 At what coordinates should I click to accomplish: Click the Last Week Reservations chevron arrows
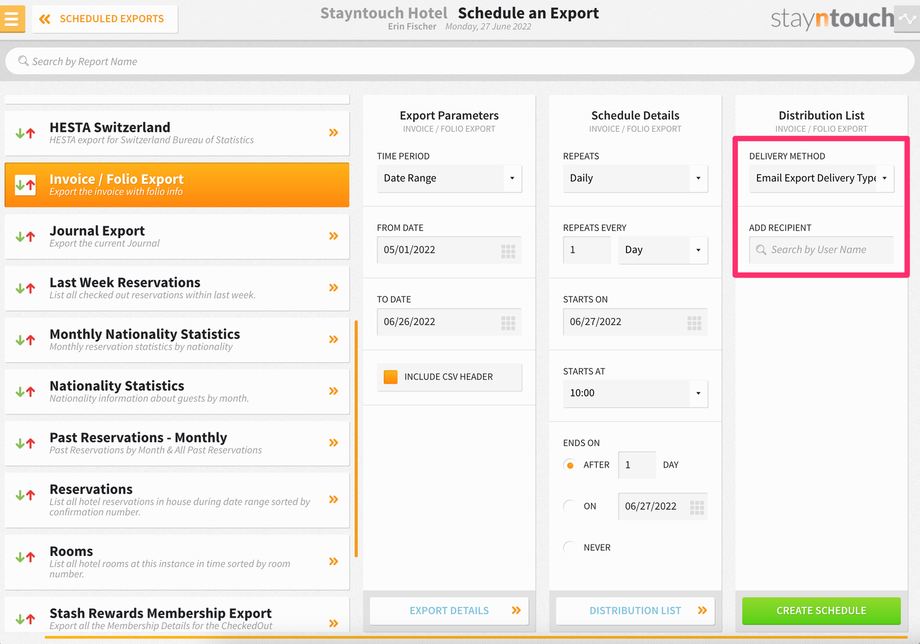point(333,287)
